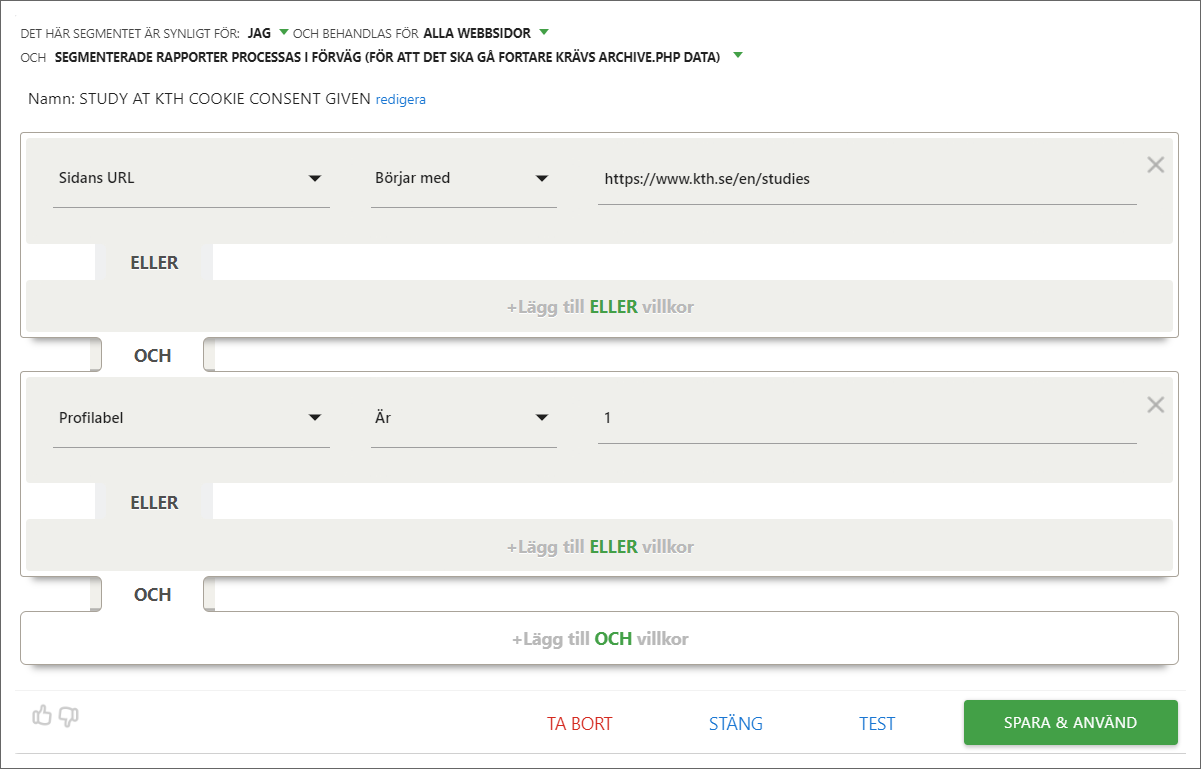
Task: Remove the Sidans URL condition with X
Action: [1155, 165]
